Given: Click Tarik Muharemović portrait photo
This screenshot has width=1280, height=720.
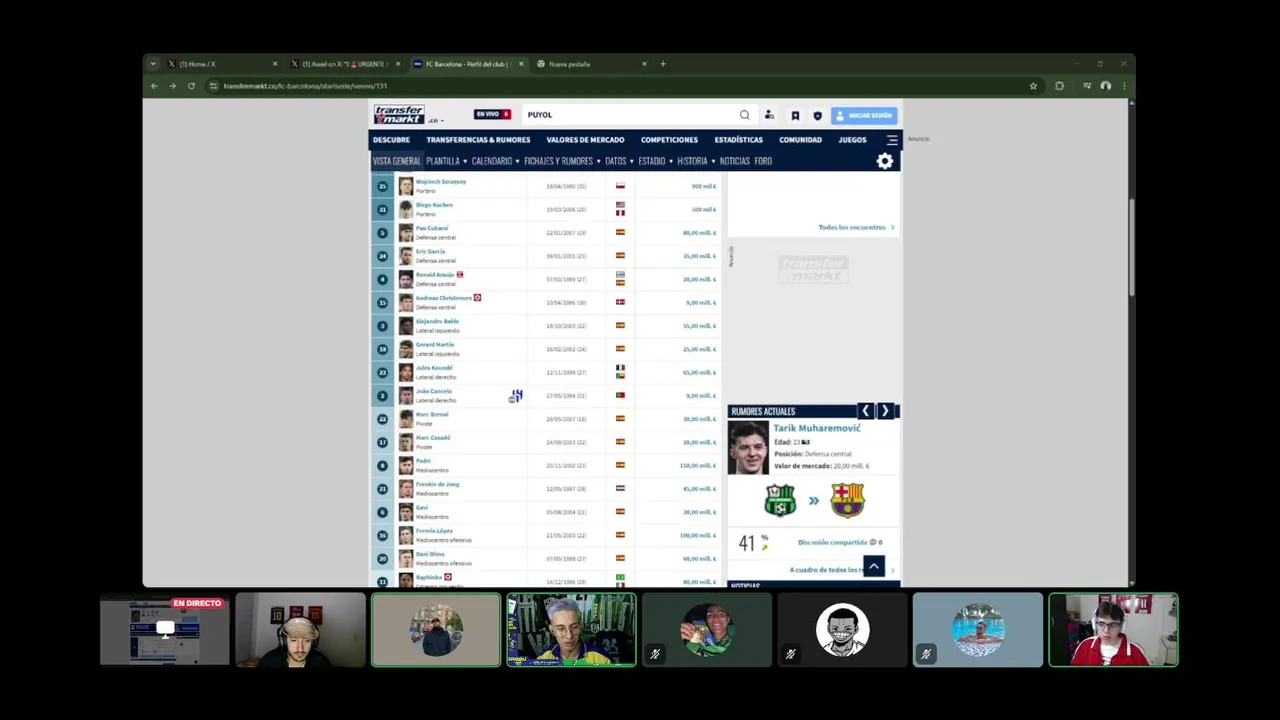Looking at the screenshot, I should [748, 447].
